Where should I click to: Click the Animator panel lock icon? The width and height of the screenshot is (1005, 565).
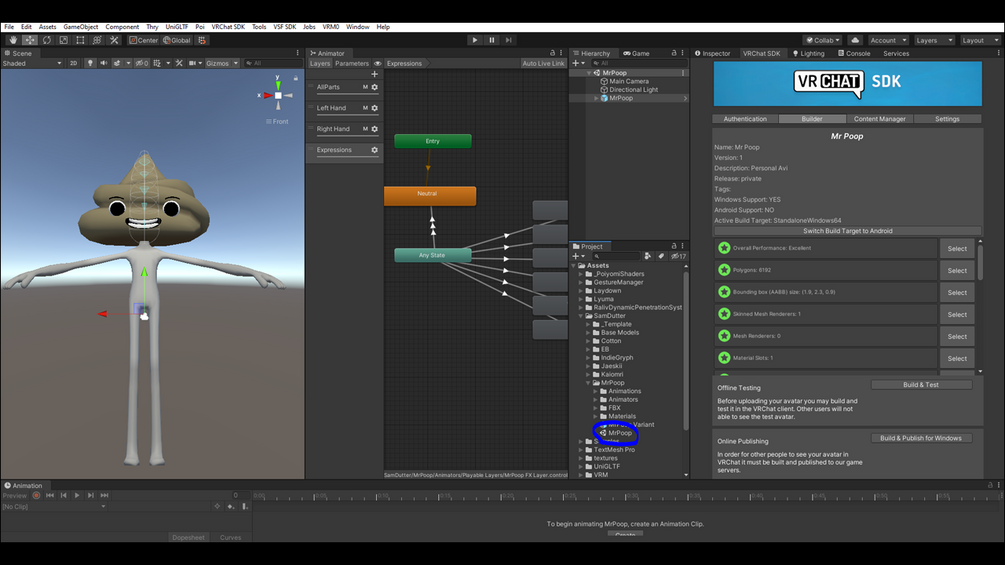552,53
